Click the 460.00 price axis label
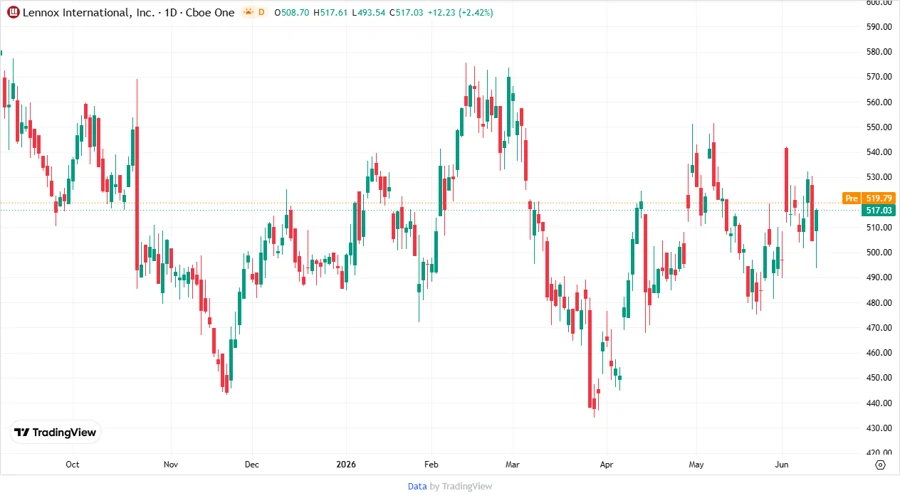 (879, 353)
